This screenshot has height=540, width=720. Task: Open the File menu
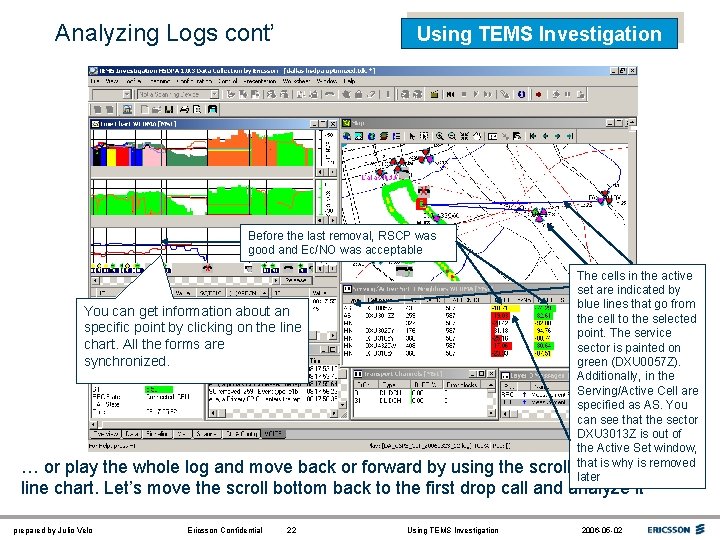[x=95, y=81]
